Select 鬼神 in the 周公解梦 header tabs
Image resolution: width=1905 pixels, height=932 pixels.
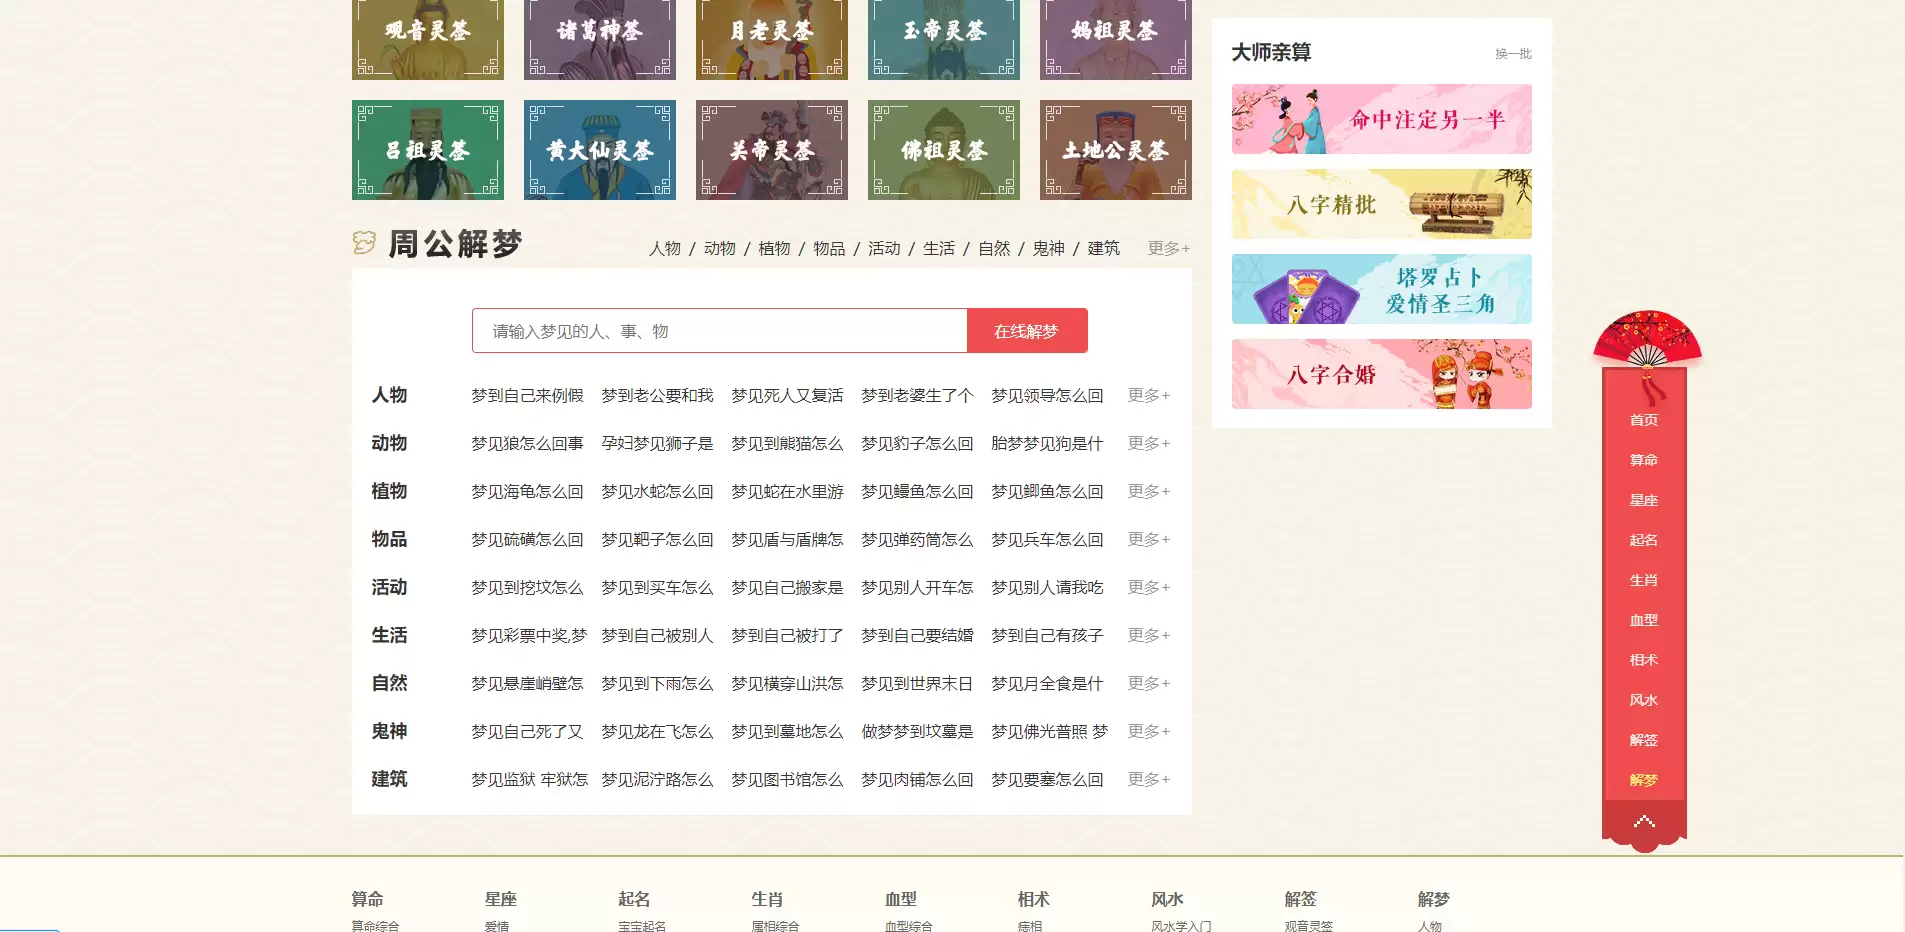1049,248
